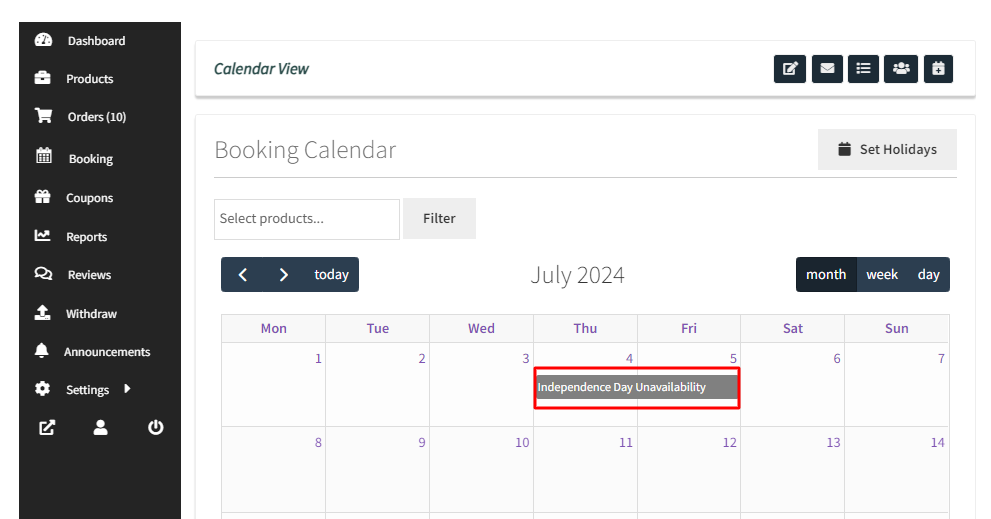
Task: Open the Reports page
Action: (x=87, y=237)
